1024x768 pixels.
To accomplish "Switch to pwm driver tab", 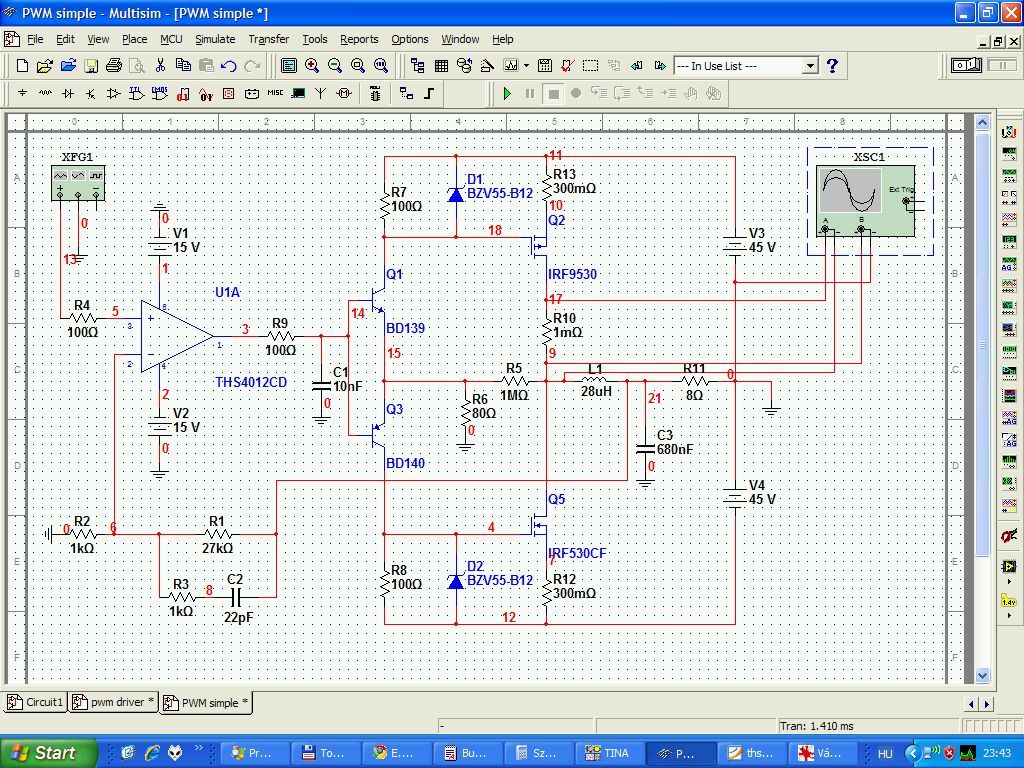I will point(114,702).
